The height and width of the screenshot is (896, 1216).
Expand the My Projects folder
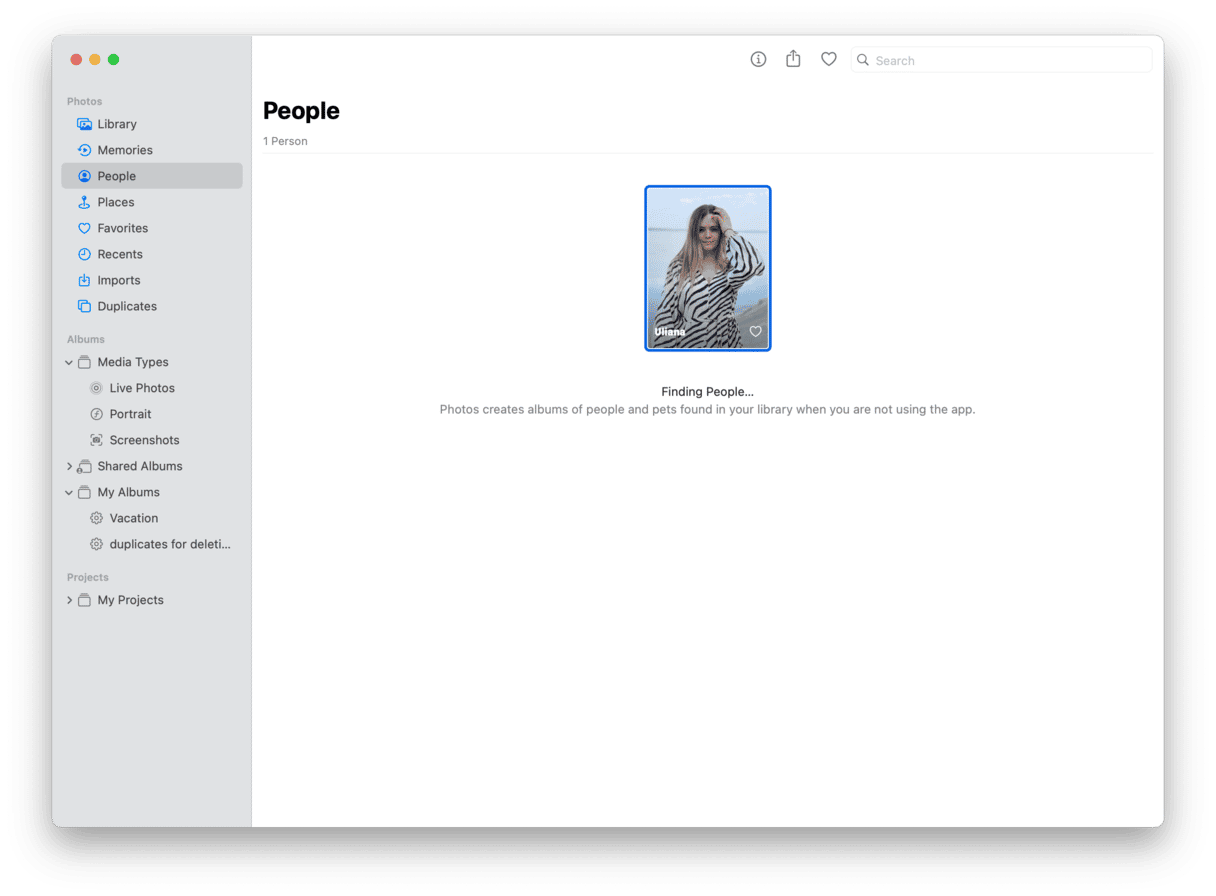click(69, 600)
